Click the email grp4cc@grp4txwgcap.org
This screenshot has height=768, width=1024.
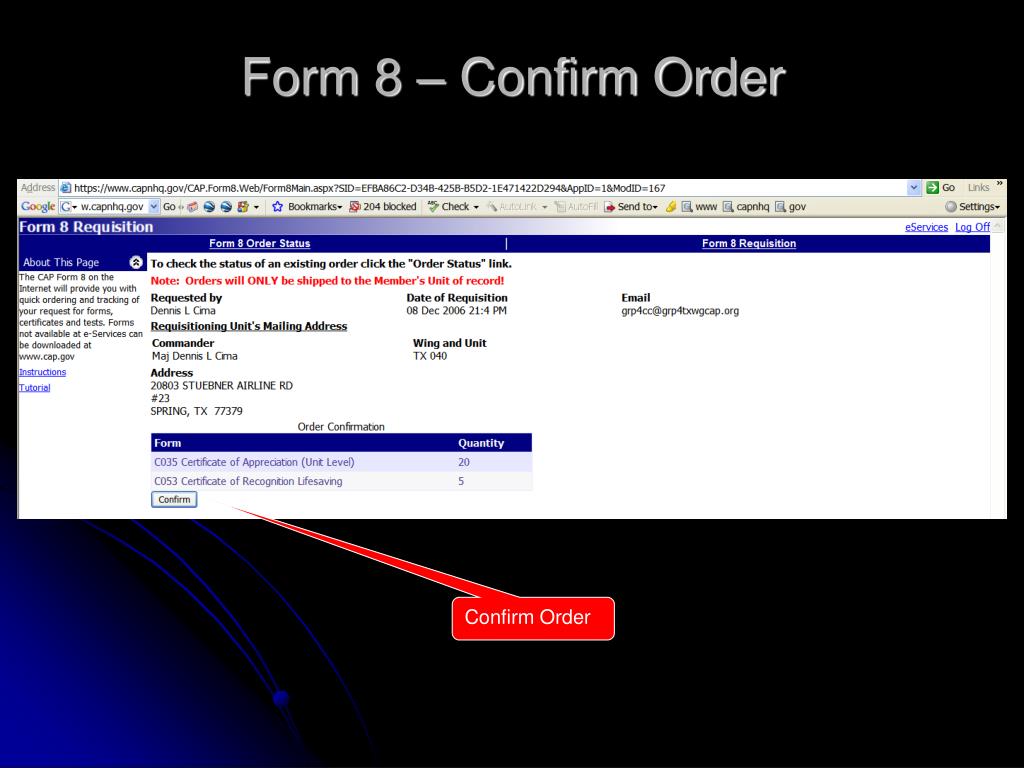(680, 311)
